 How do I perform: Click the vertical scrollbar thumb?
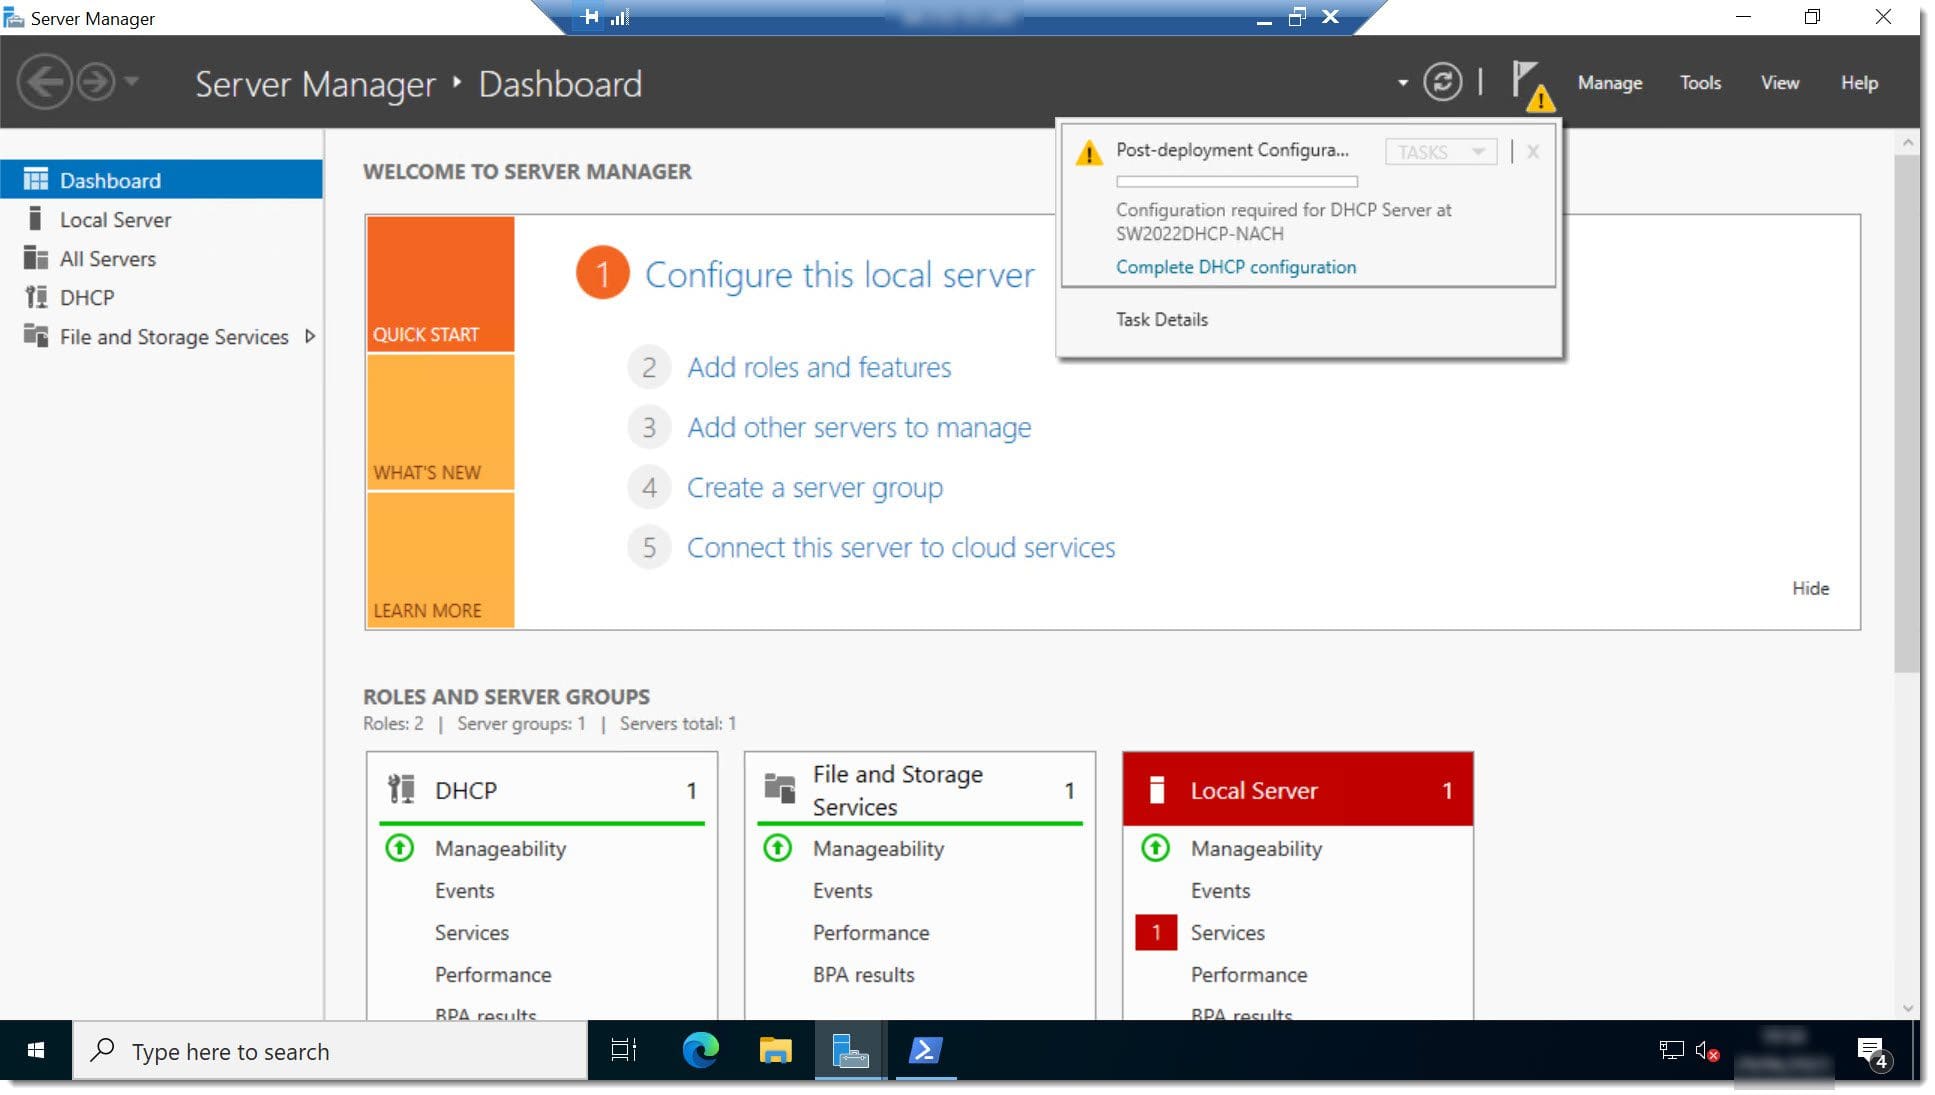pos(1907,413)
